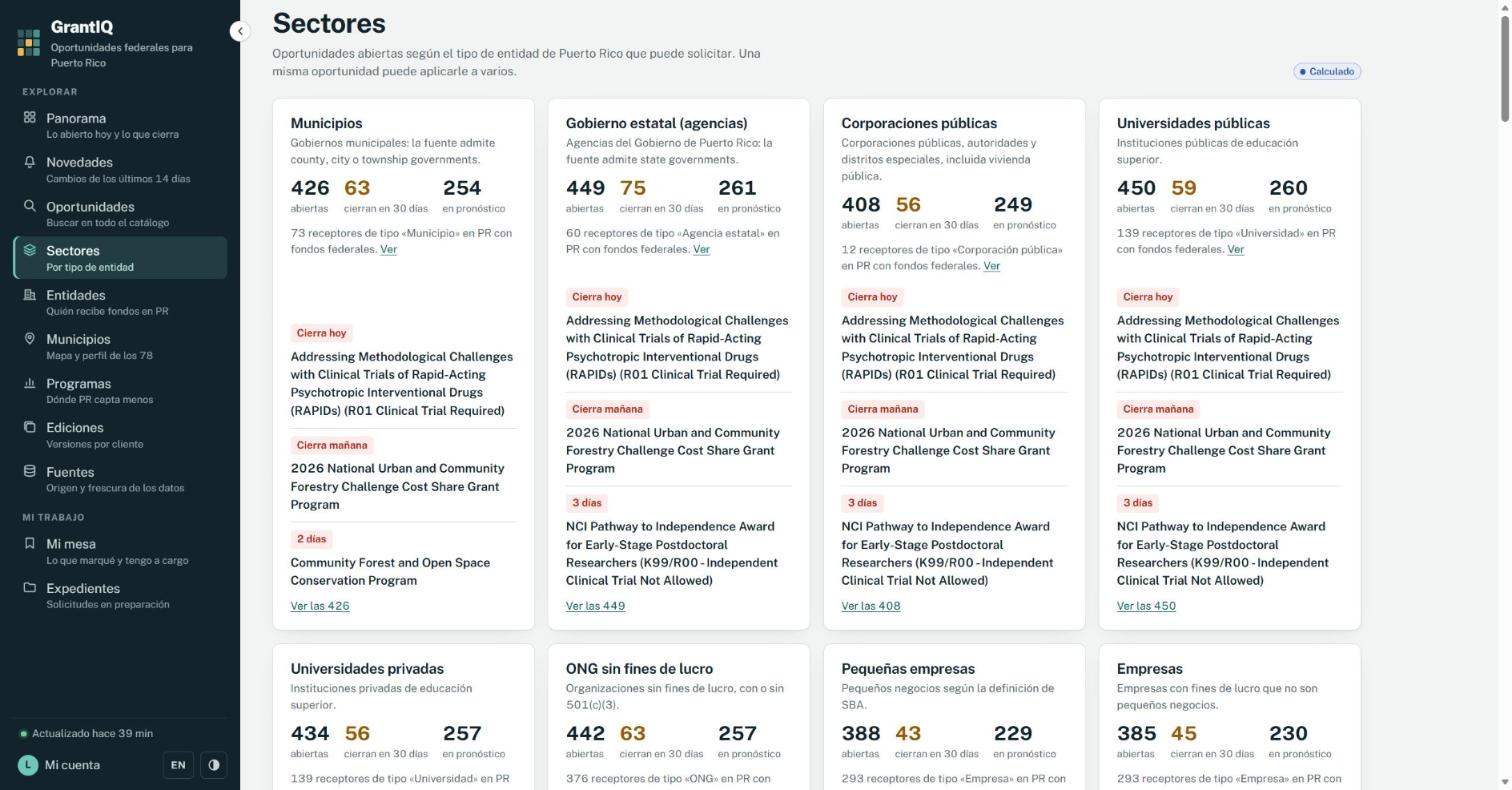
Task: Click the Entidades building icon
Action: (x=30, y=294)
